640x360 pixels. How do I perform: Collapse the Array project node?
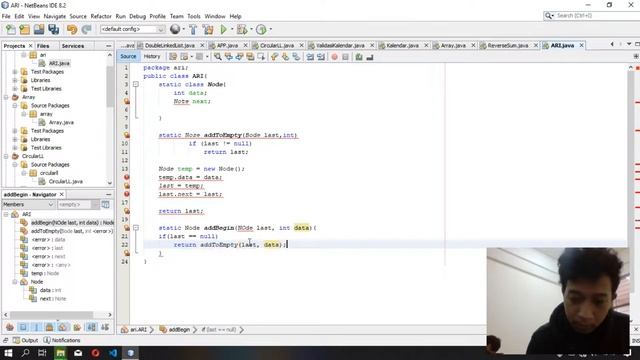point(6,97)
